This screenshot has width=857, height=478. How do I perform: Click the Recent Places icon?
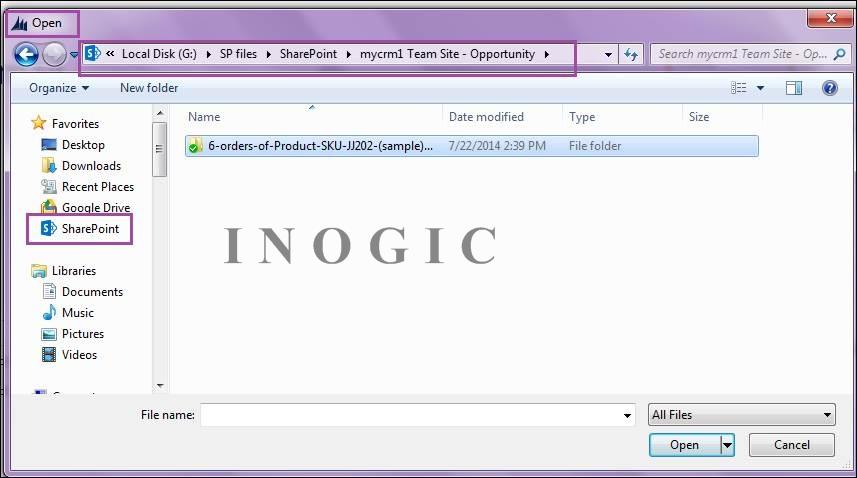49,187
